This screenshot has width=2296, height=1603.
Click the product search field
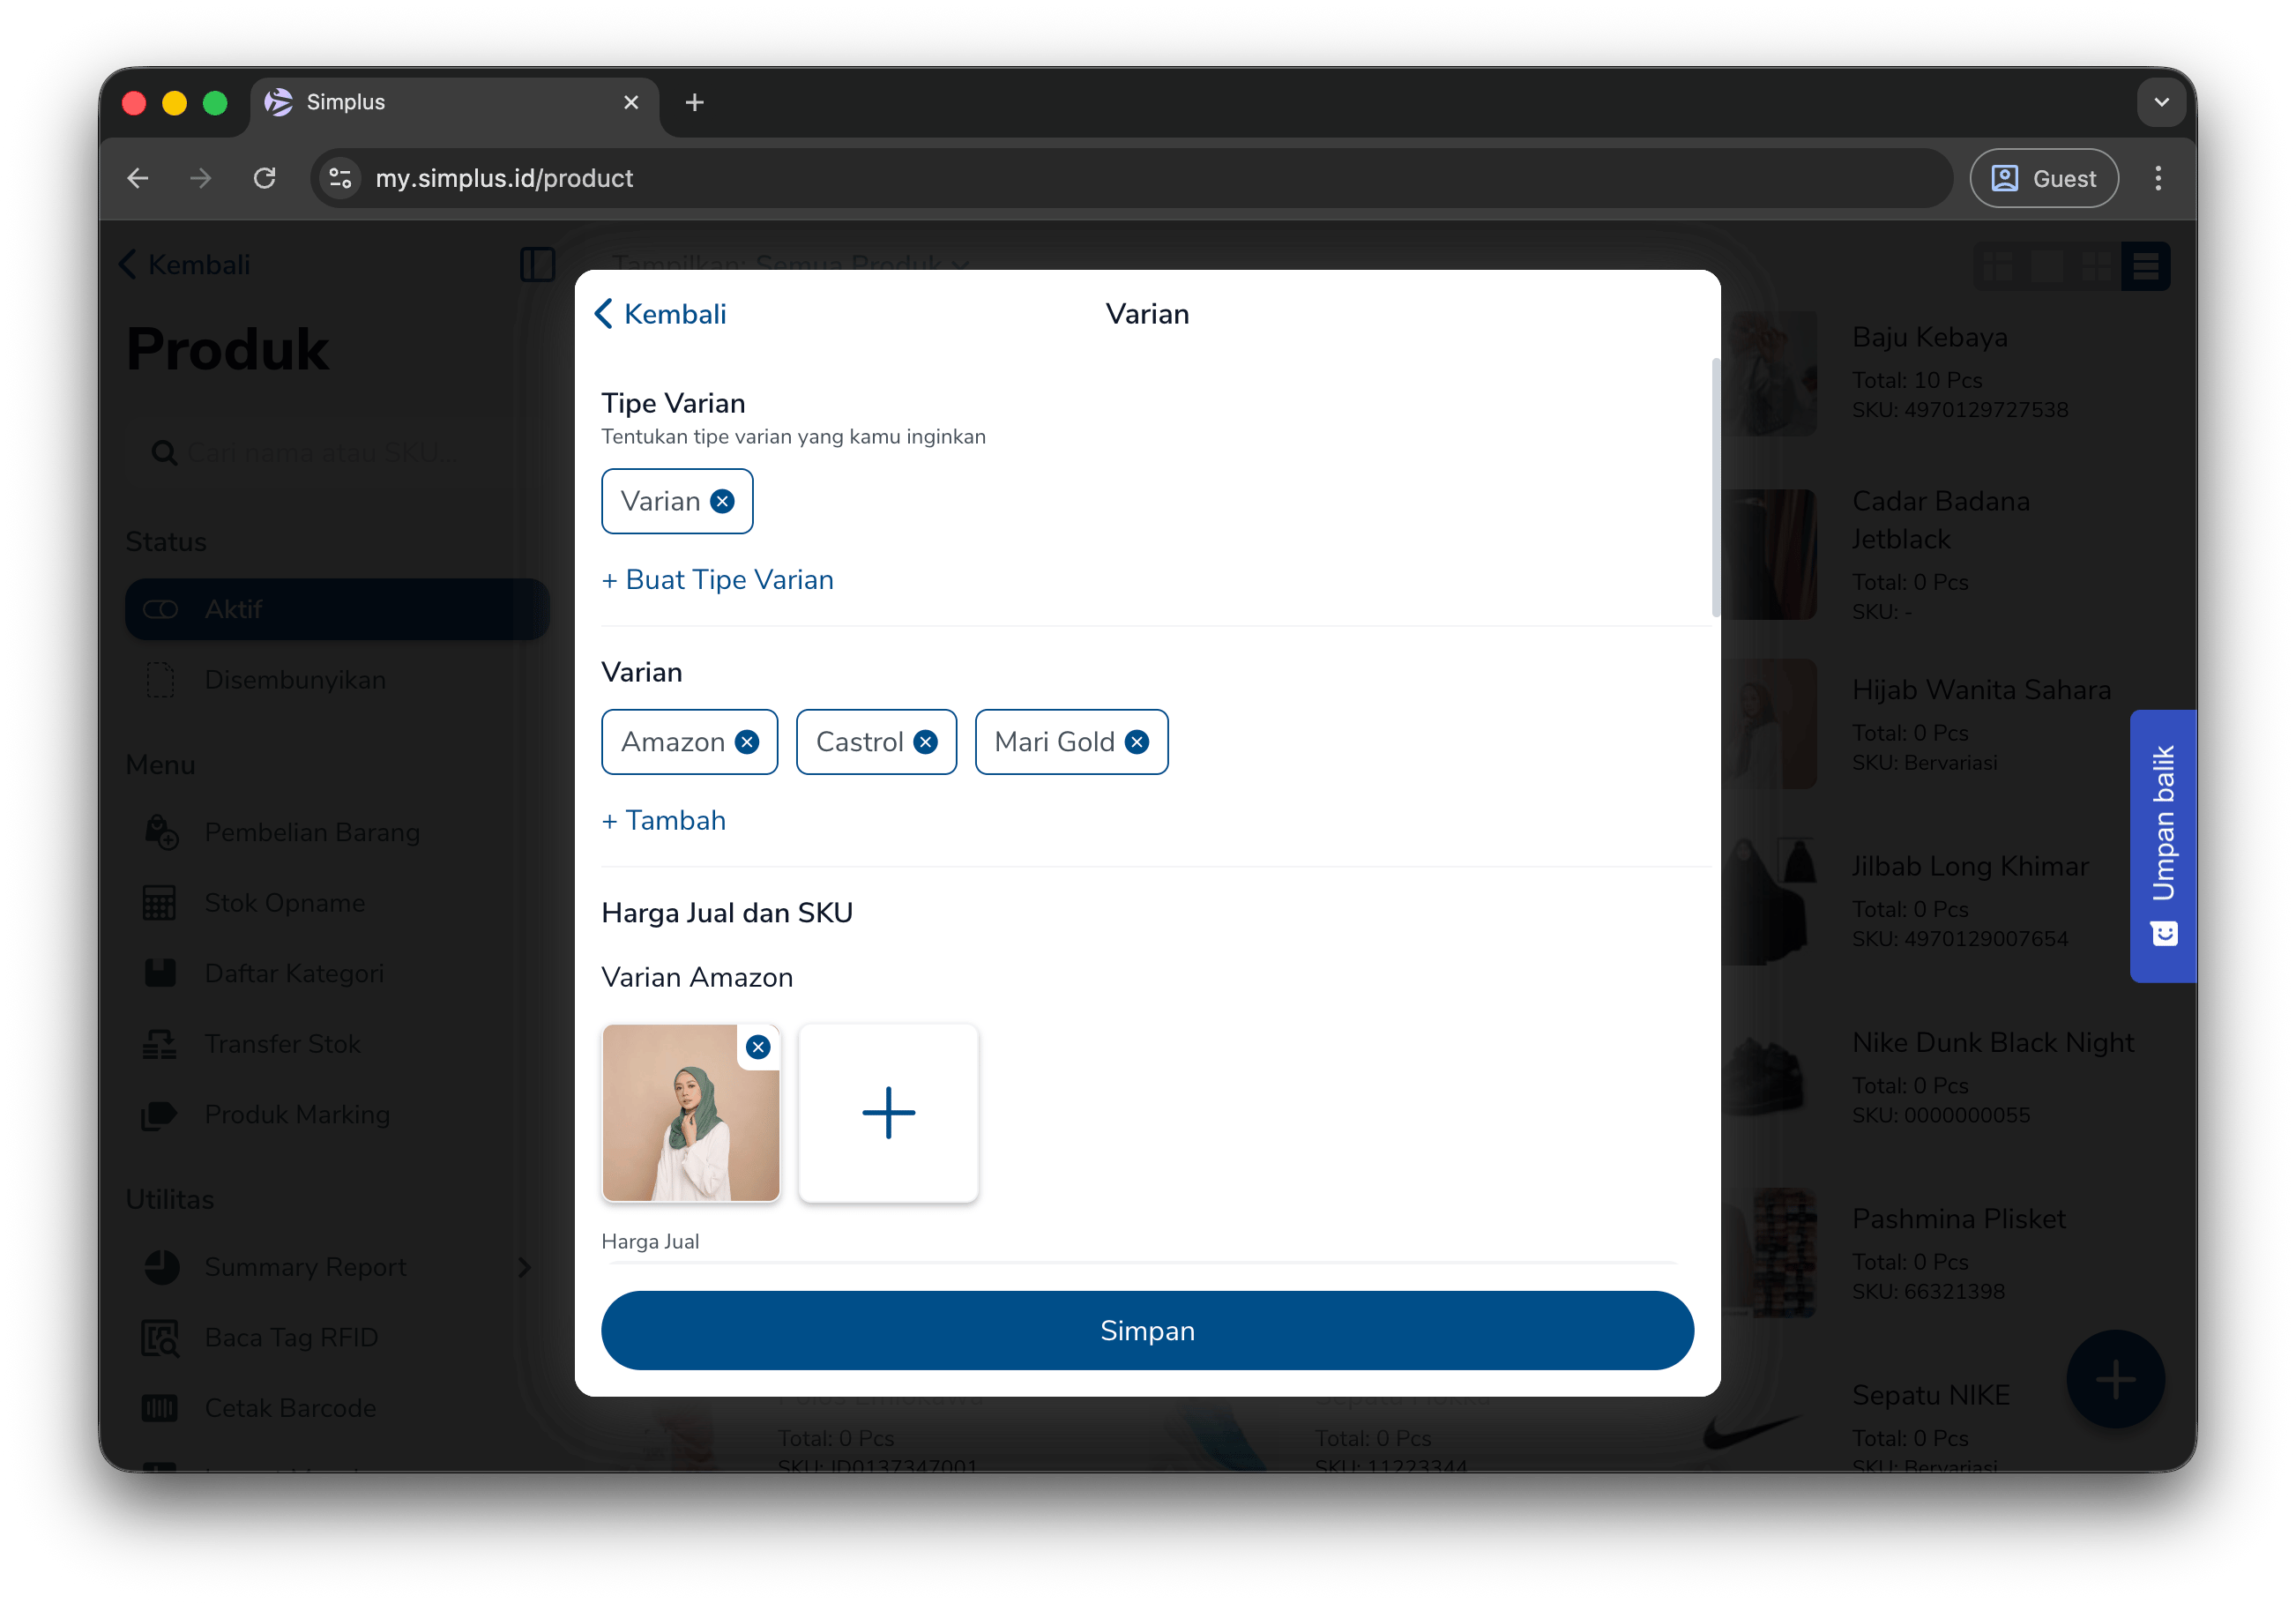pyautogui.click(x=336, y=453)
